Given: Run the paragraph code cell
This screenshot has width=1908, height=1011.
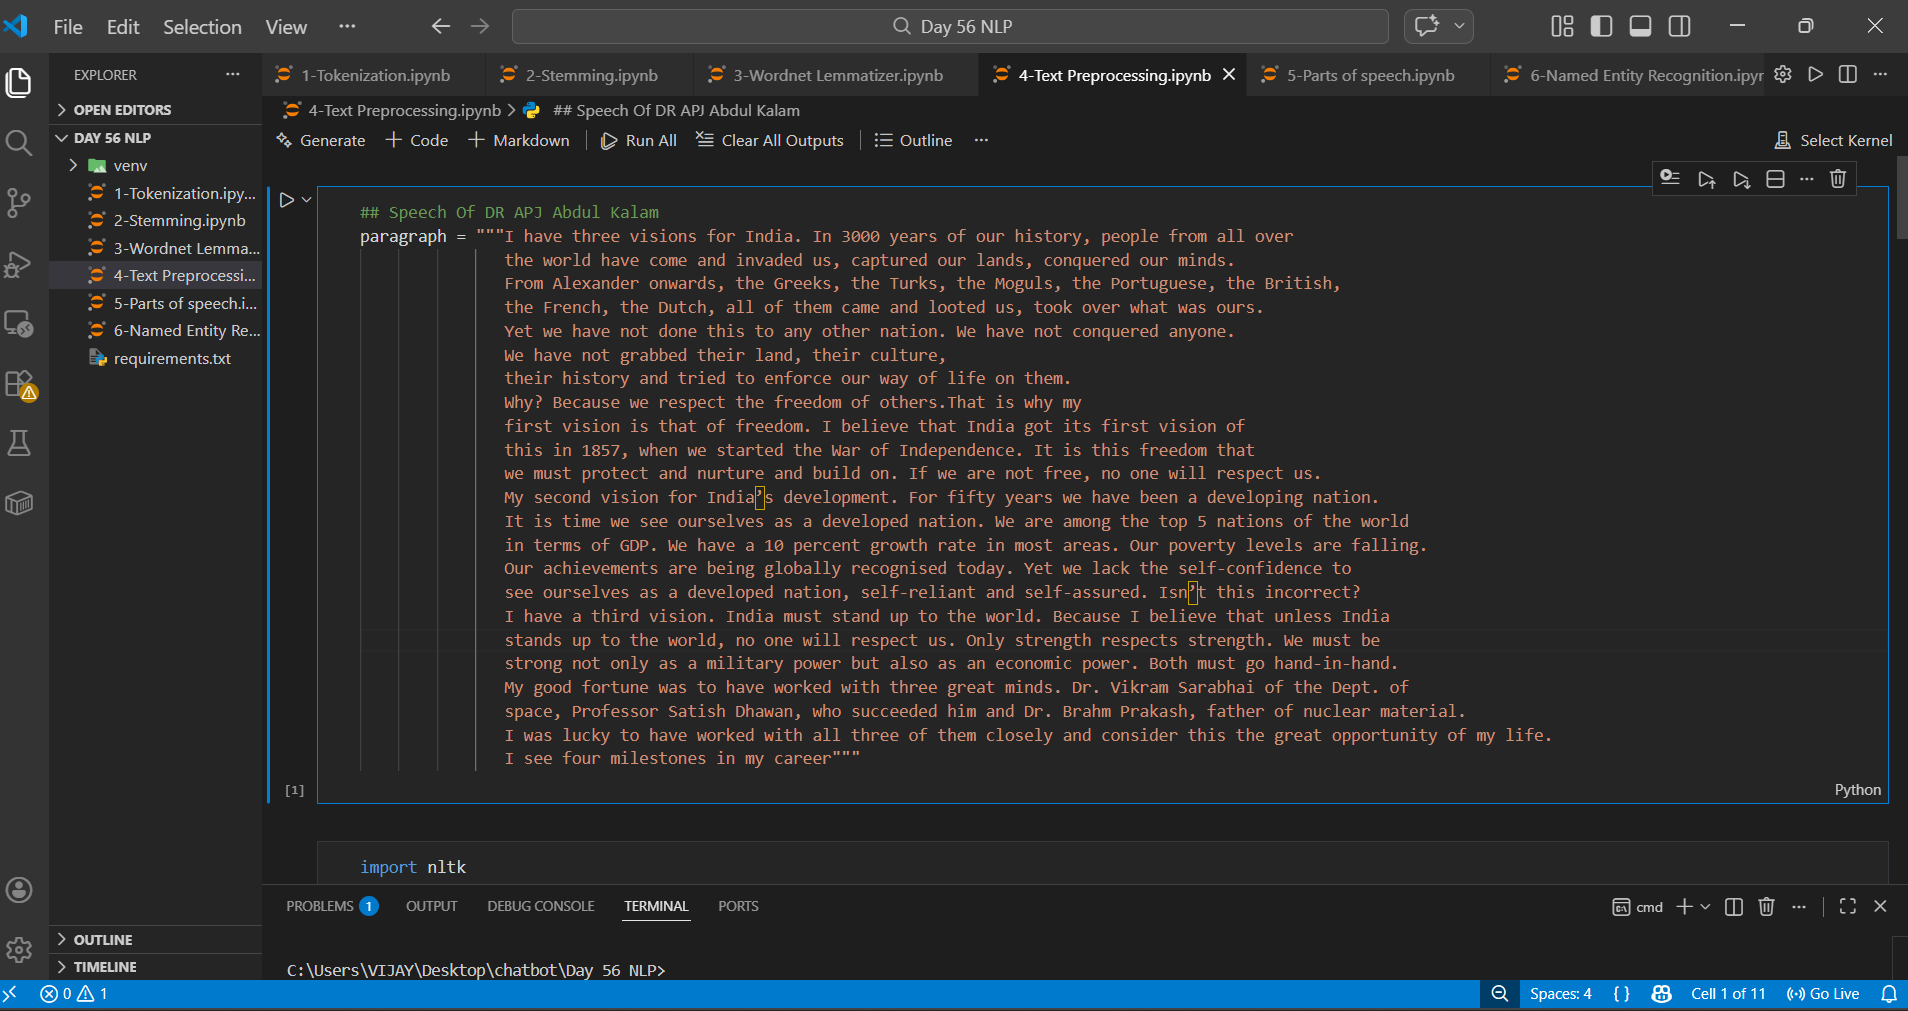Looking at the screenshot, I should tap(287, 200).
